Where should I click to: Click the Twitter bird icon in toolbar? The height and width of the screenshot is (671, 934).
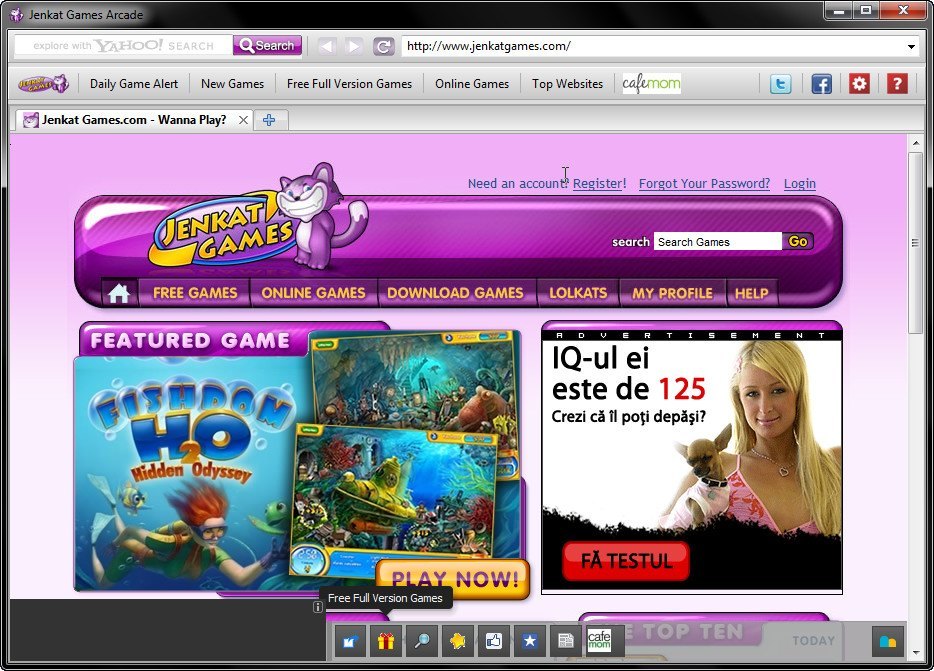pyautogui.click(x=780, y=84)
